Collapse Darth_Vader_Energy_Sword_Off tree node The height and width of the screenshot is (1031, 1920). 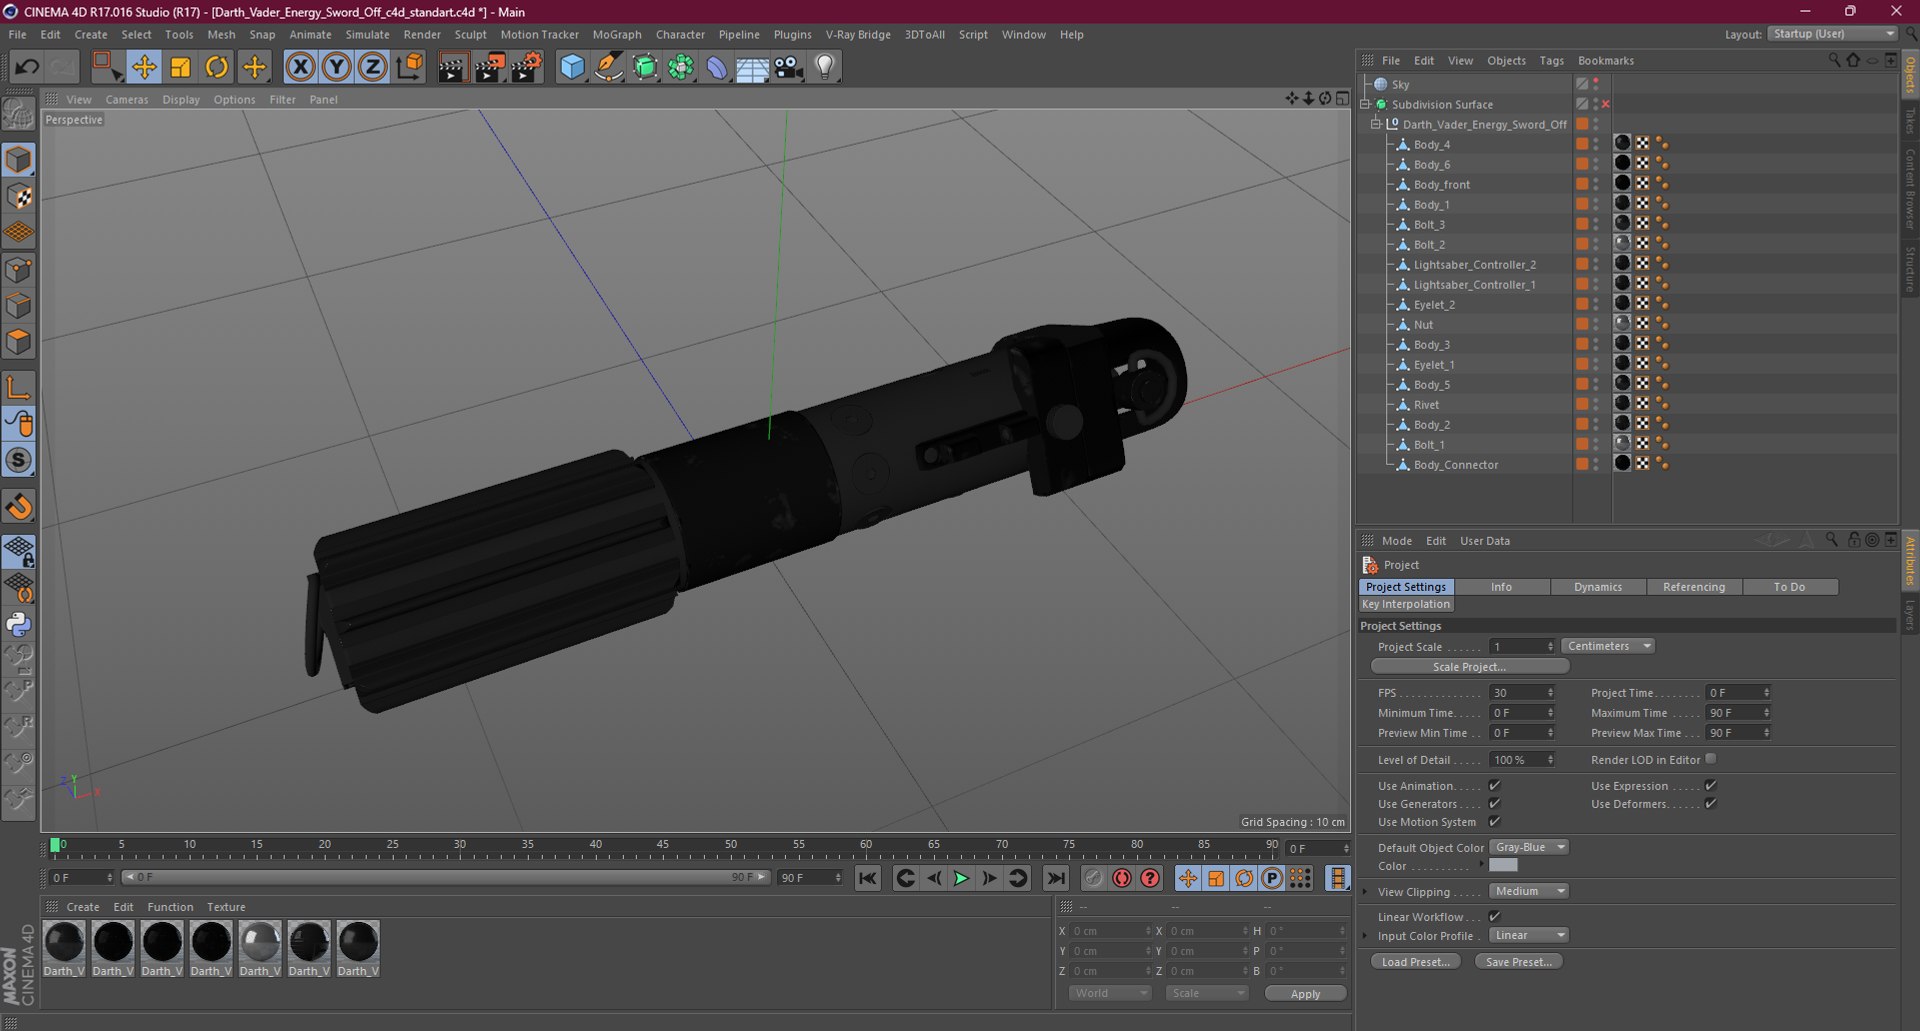click(x=1376, y=124)
